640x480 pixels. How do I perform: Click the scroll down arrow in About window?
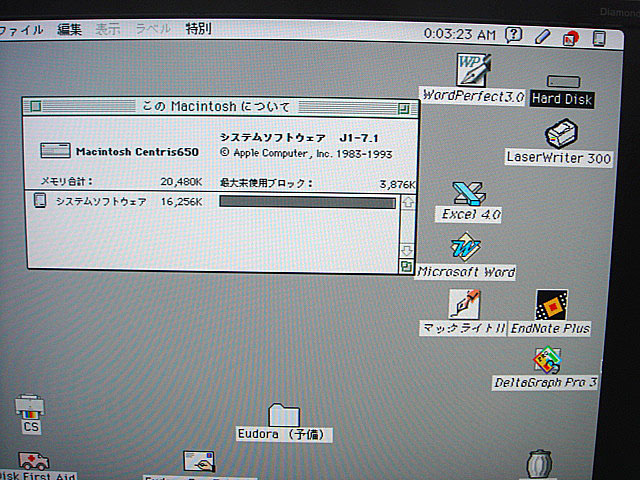[407, 250]
